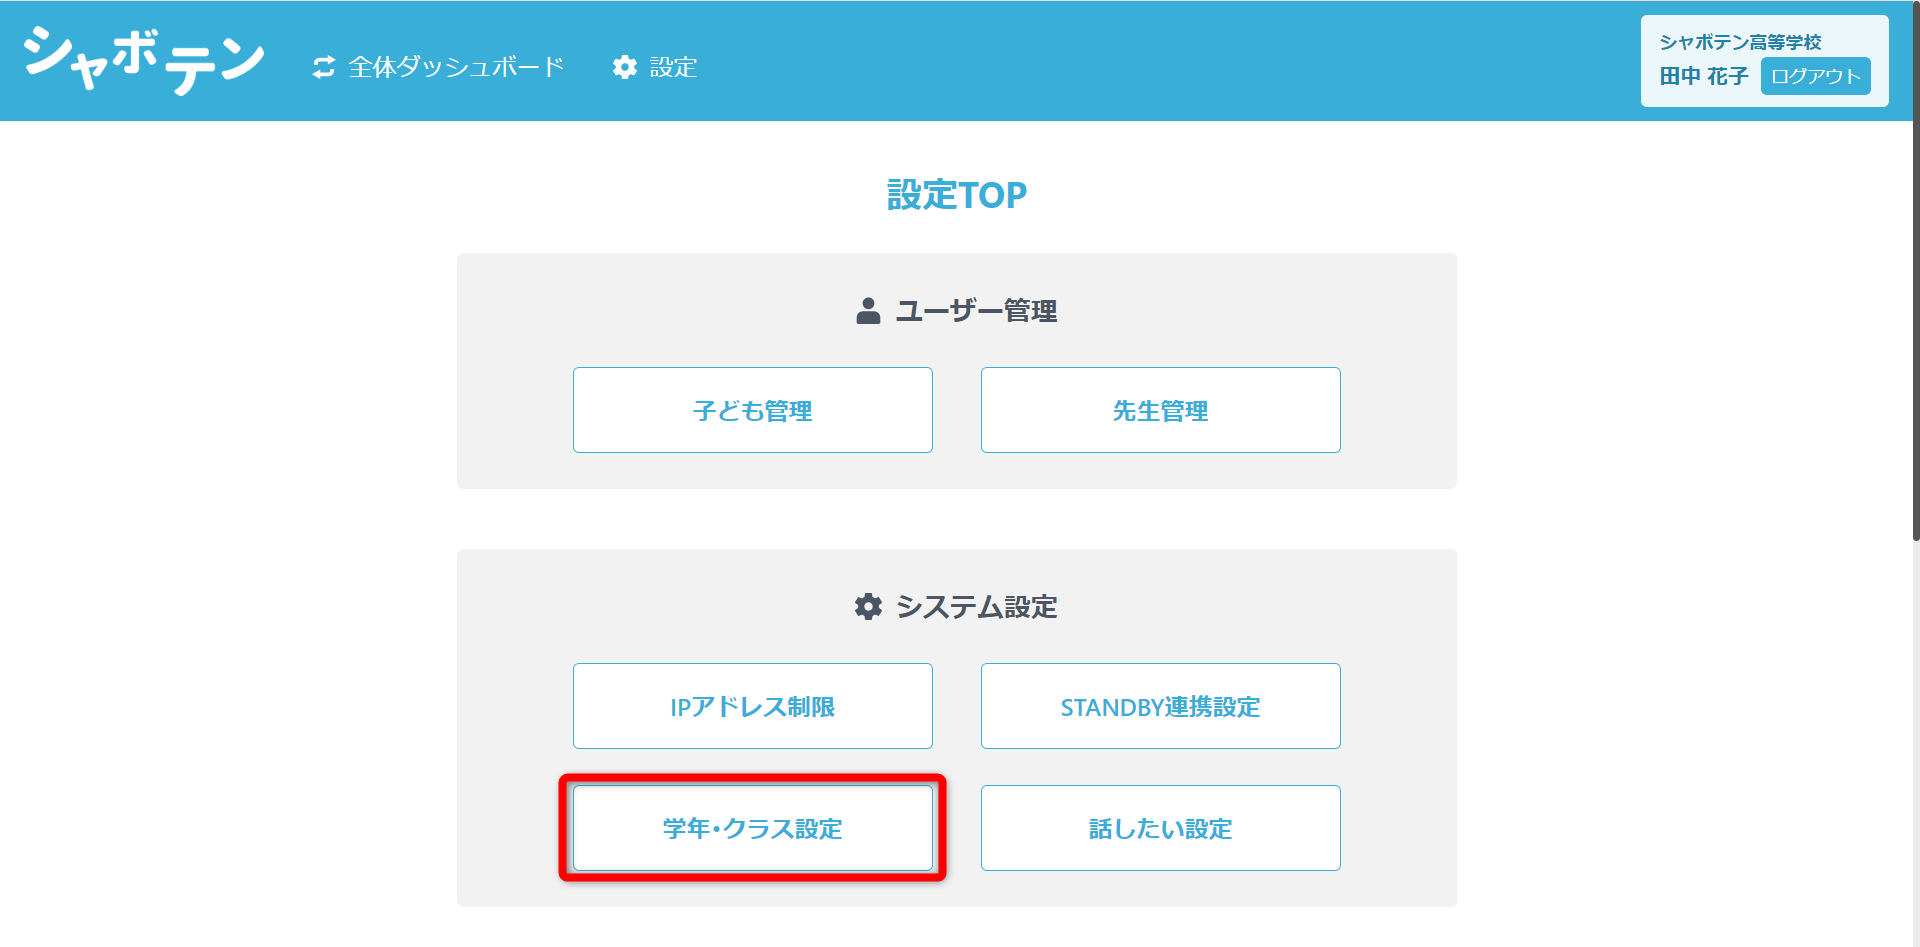Log out using the ログアウト button
Image resolution: width=1920 pixels, height=947 pixels.
tap(1815, 76)
